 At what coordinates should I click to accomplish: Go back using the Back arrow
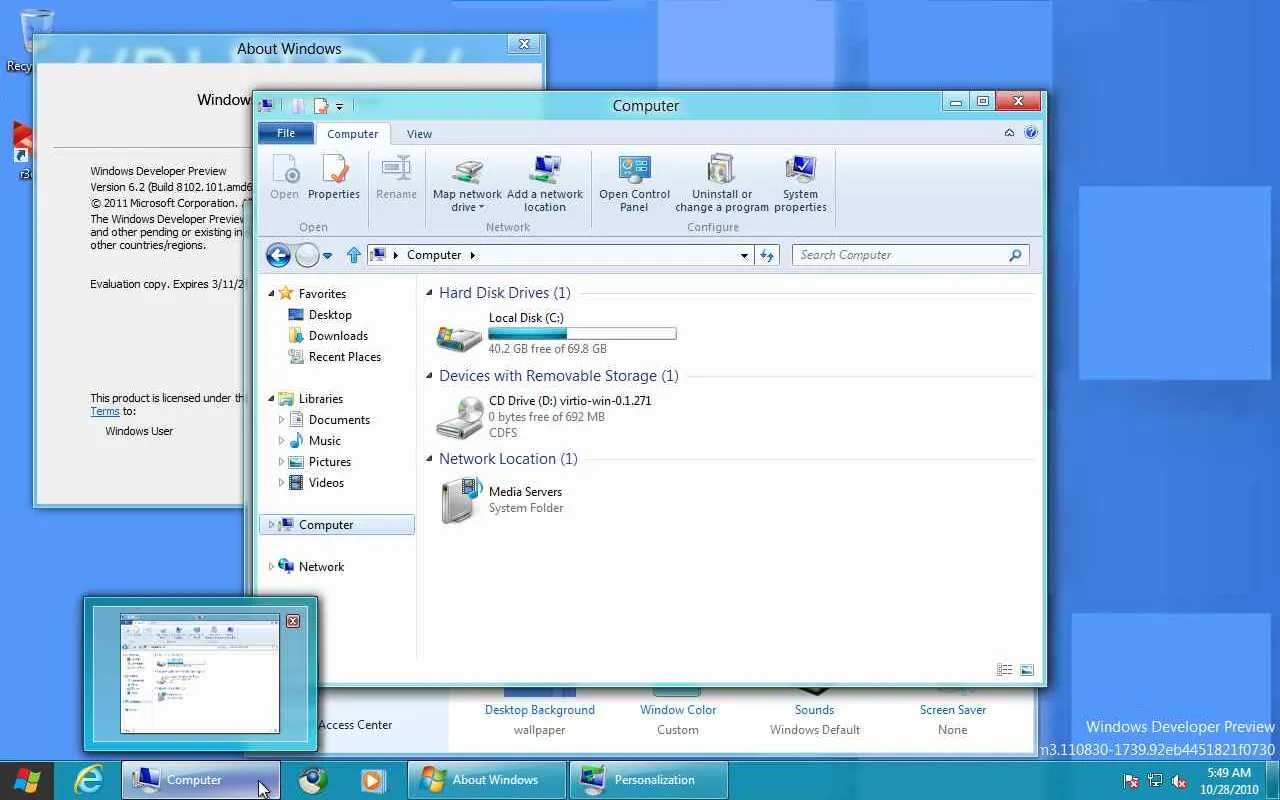pyautogui.click(x=278, y=255)
